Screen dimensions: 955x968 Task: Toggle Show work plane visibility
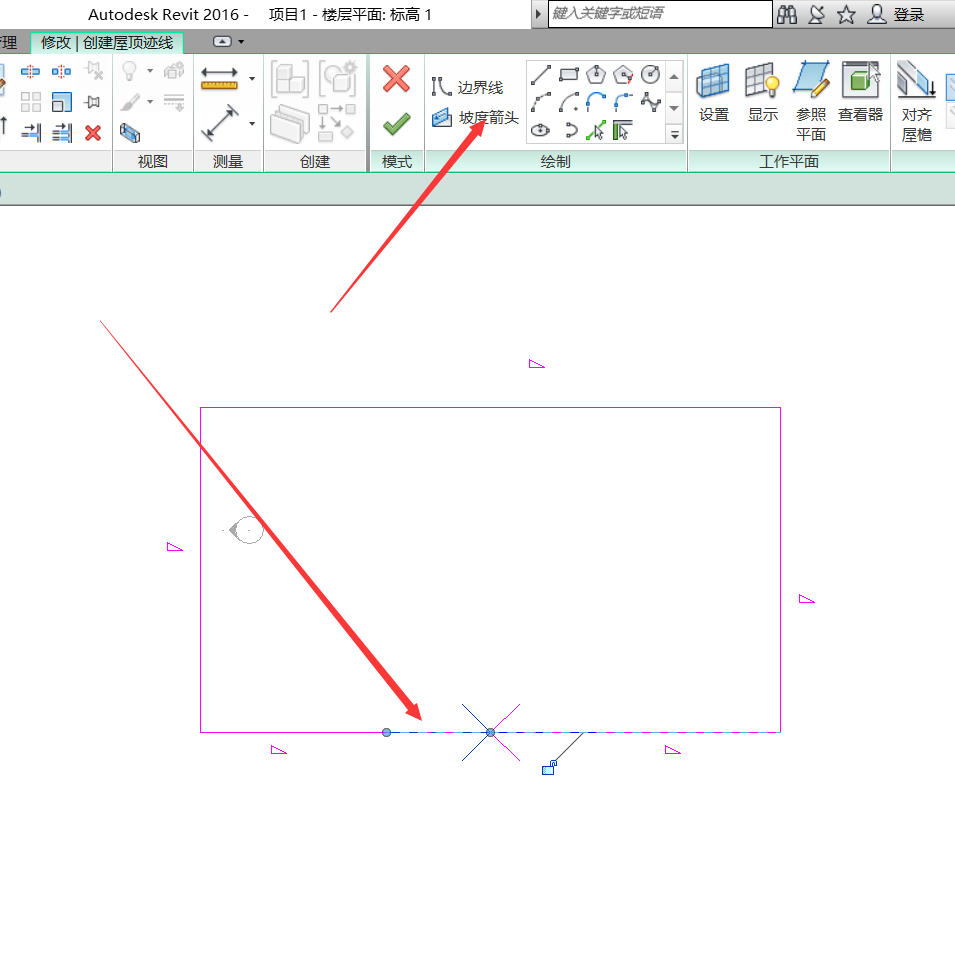(x=762, y=92)
